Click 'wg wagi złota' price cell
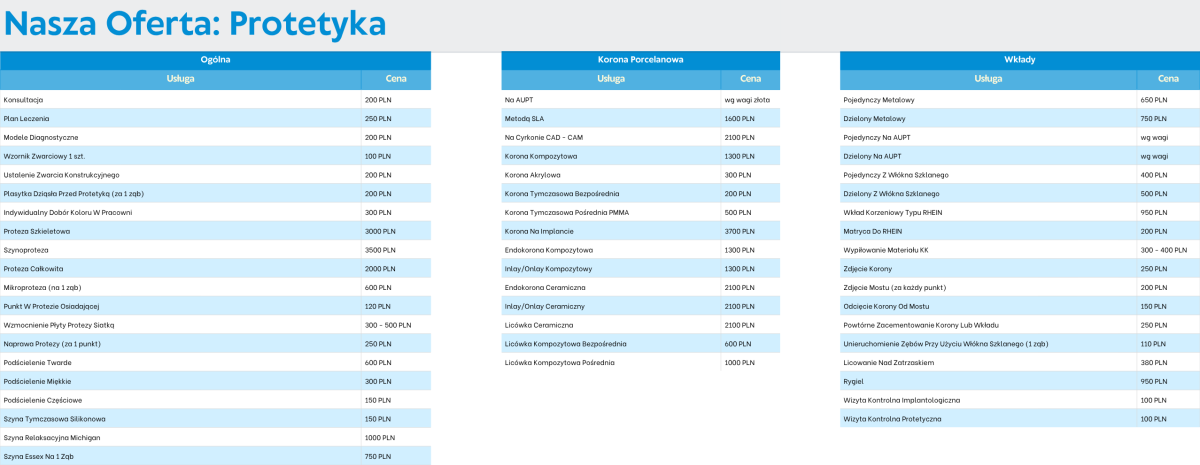Image resolution: width=1200 pixels, height=465 pixels. point(748,100)
